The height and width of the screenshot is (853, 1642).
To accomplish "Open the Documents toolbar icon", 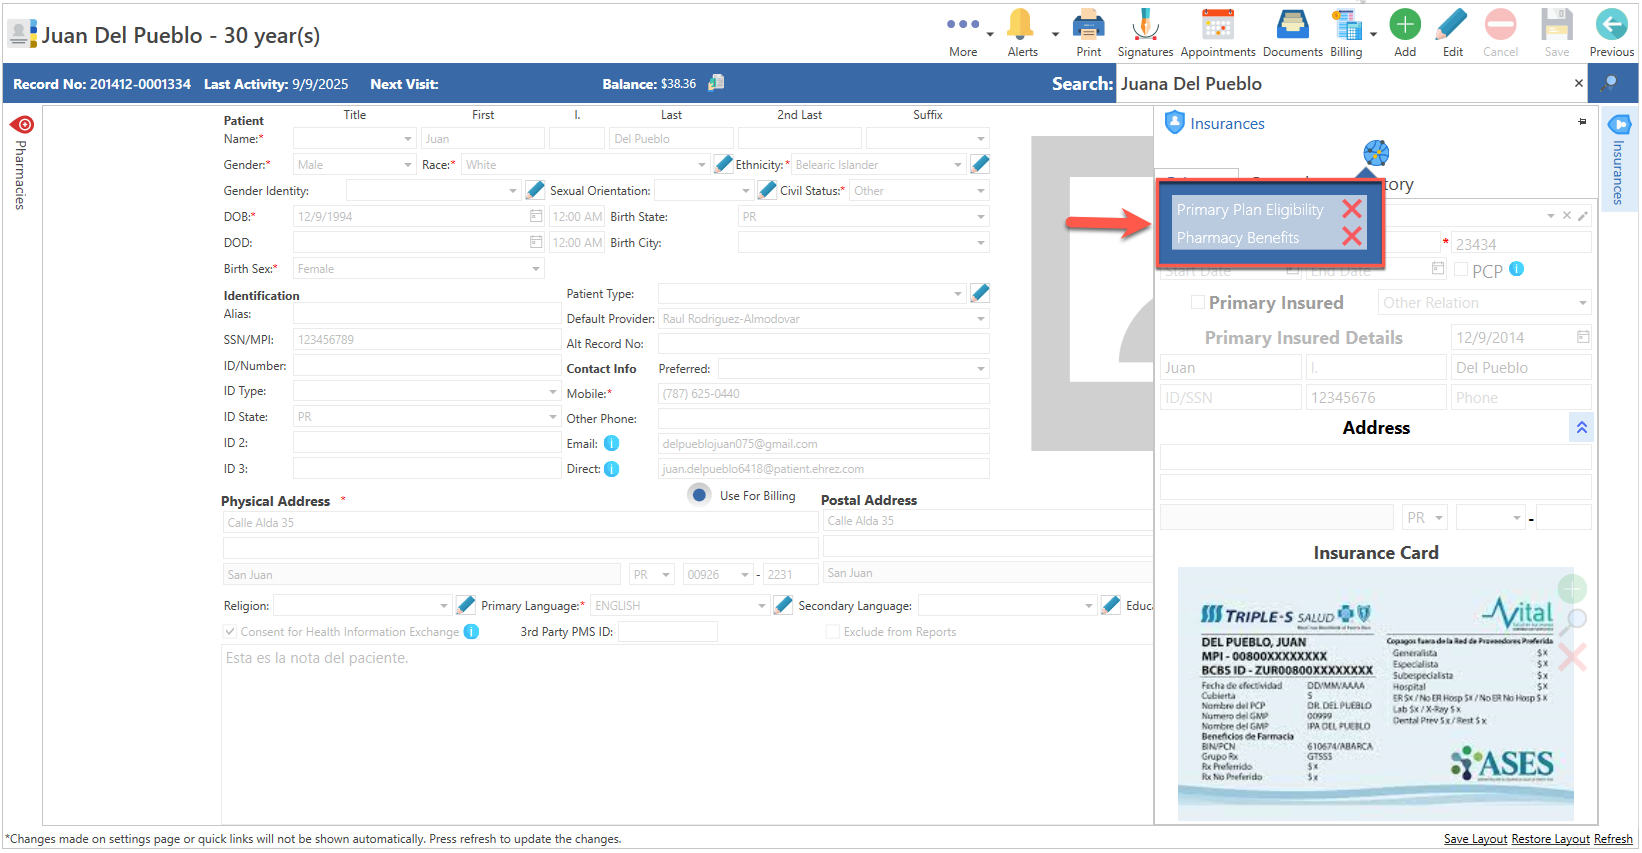I will point(1292,33).
